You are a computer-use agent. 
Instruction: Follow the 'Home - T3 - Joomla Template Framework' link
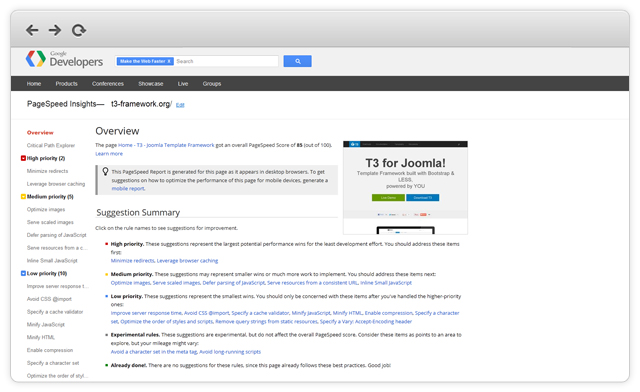point(166,145)
